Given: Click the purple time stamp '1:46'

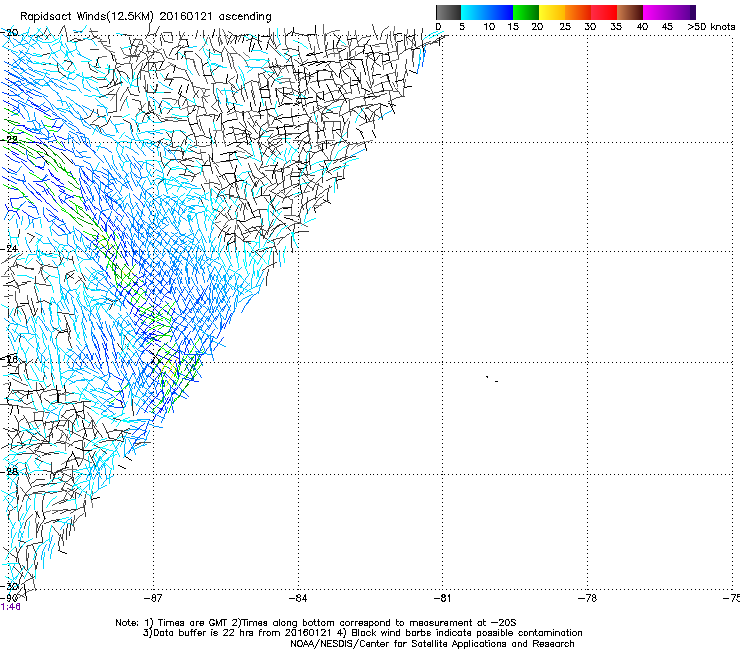Looking at the screenshot, I should click(10, 607).
